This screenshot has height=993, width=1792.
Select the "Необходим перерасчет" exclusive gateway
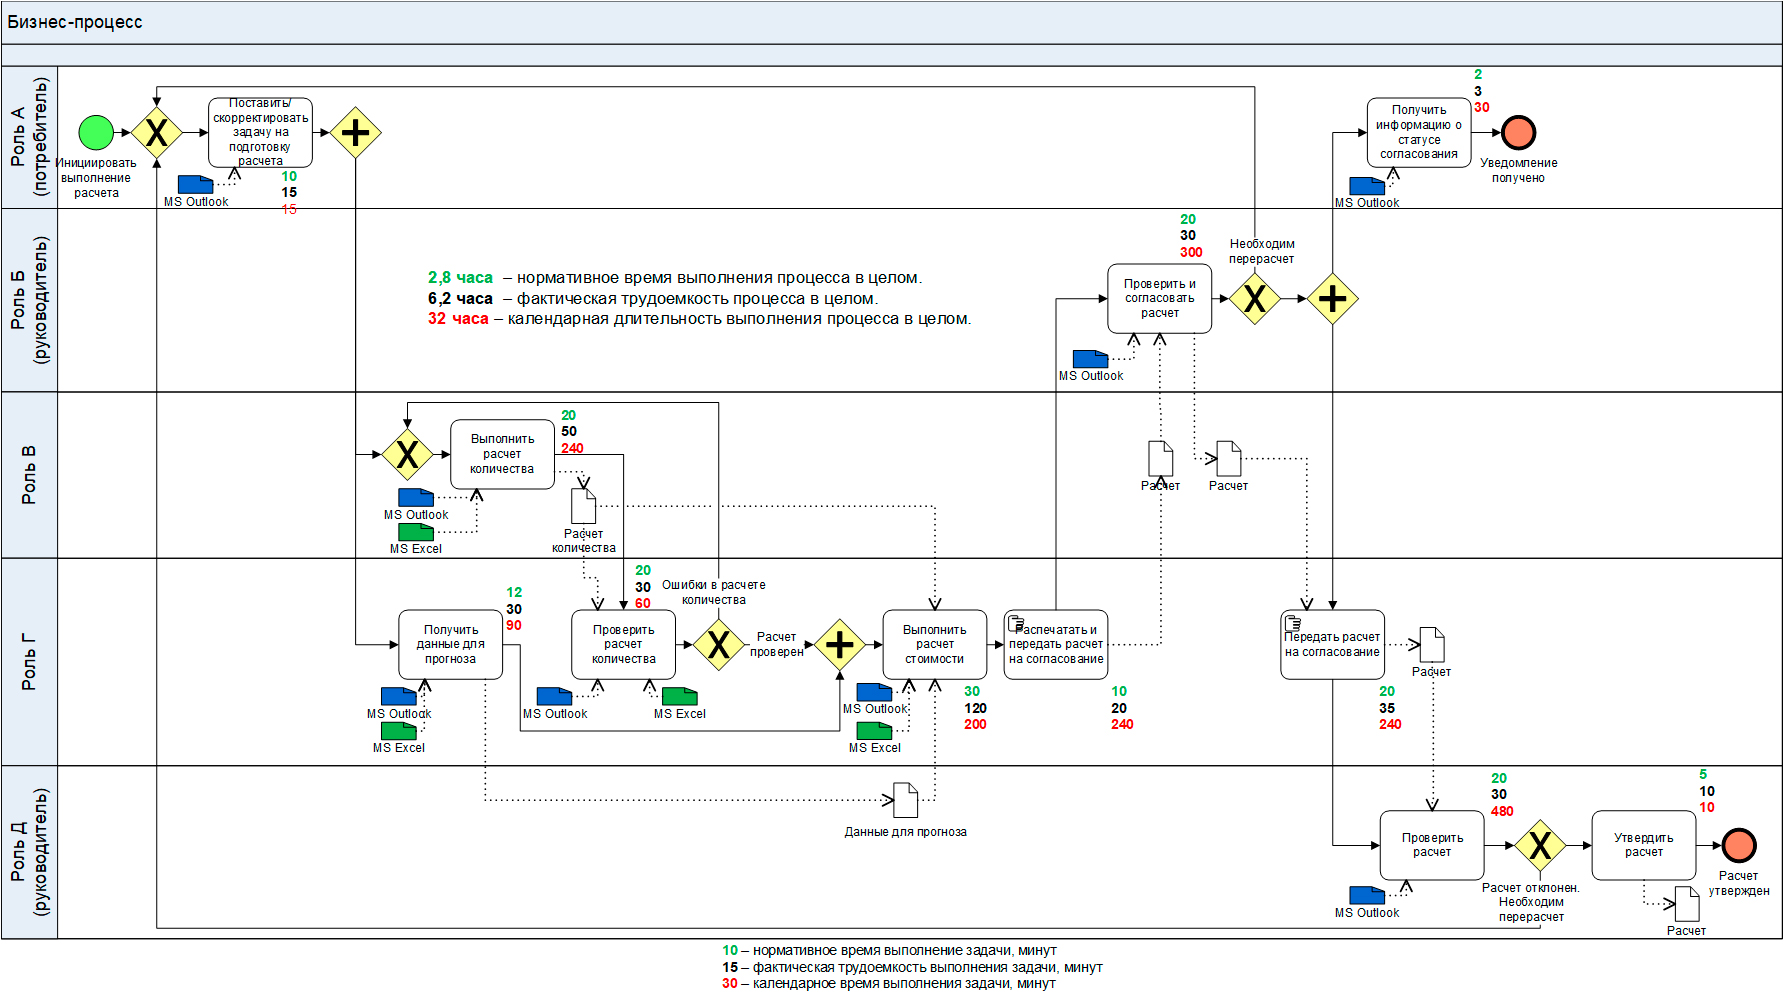pos(1254,298)
